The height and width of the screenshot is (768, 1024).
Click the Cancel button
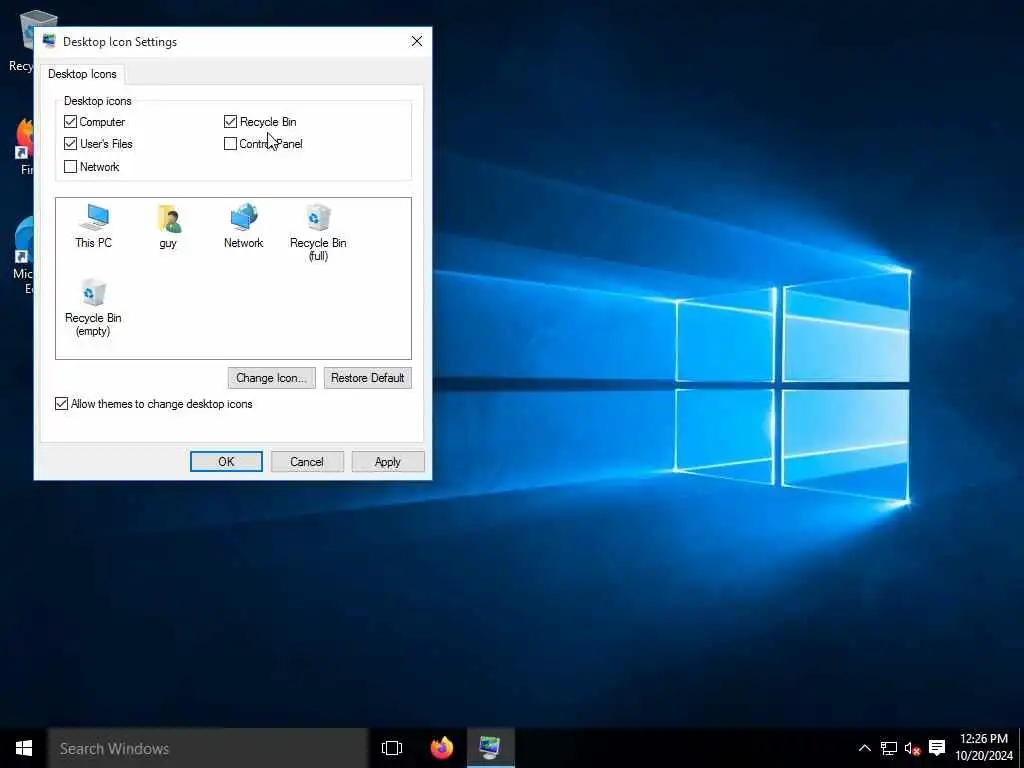pos(307,462)
